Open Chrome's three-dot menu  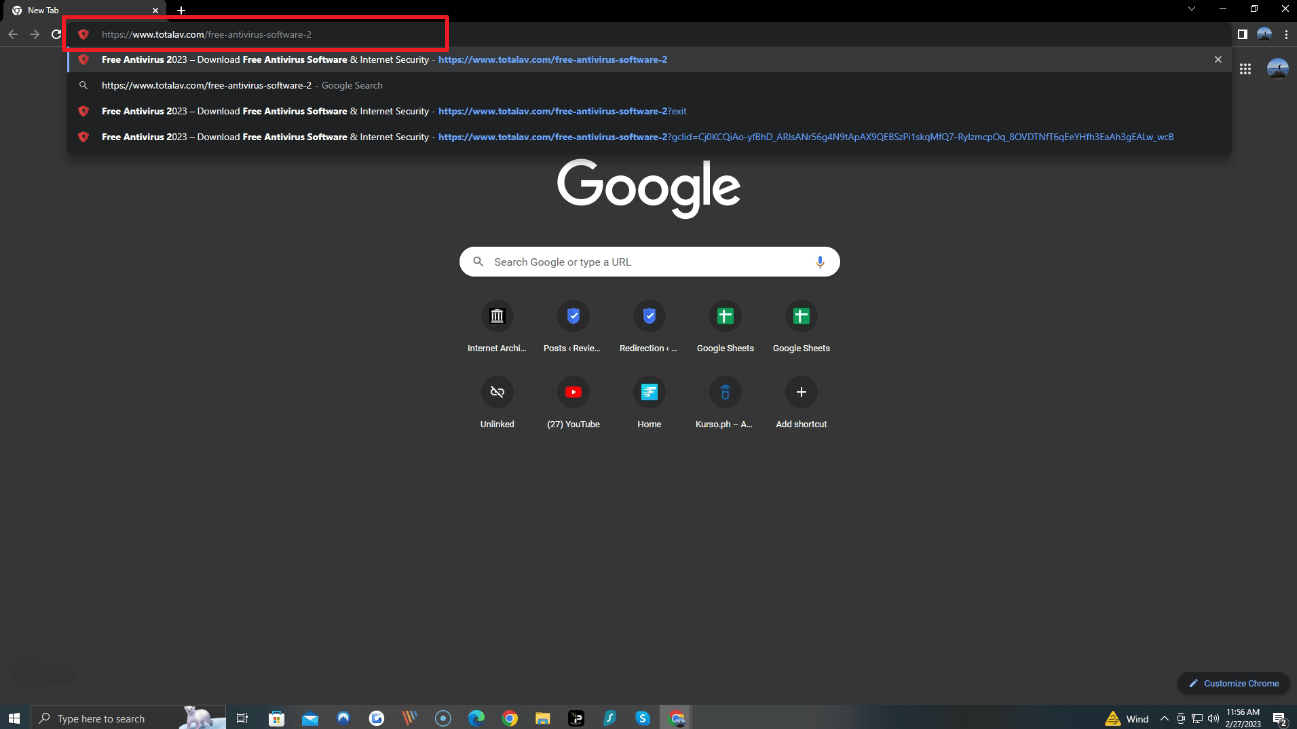(x=1286, y=34)
